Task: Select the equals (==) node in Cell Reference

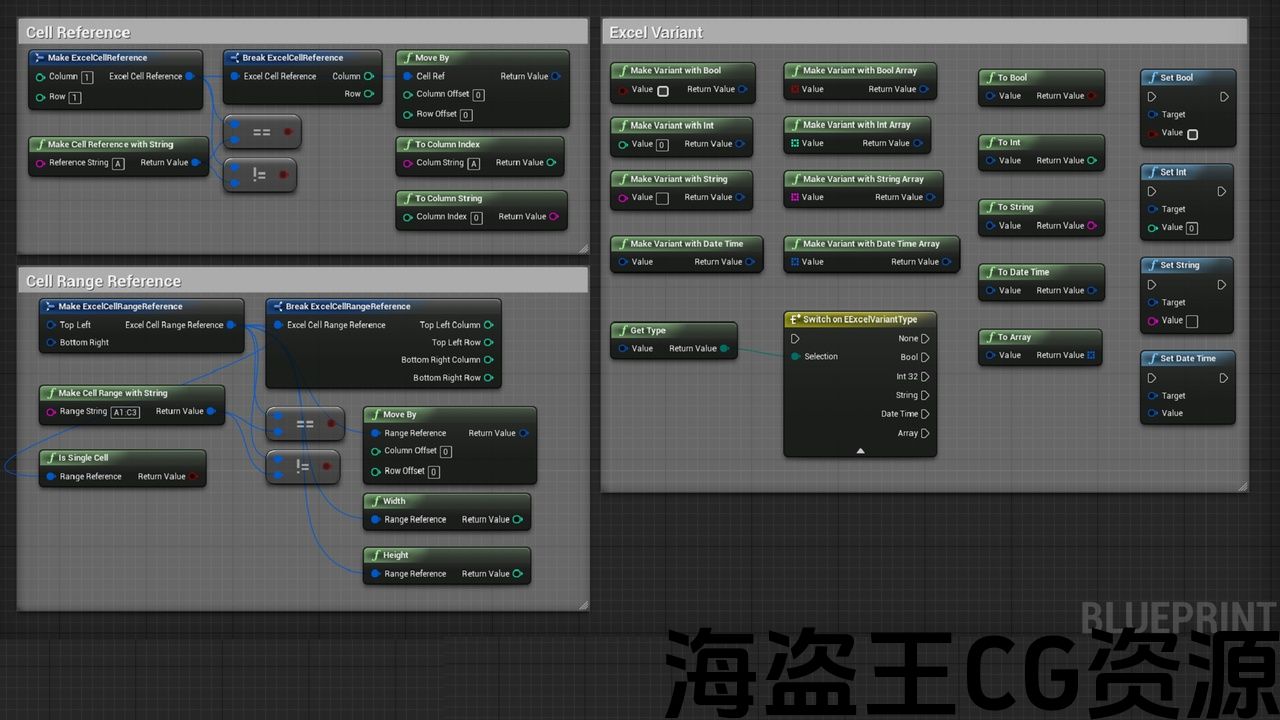Action: click(x=262, y=131)
